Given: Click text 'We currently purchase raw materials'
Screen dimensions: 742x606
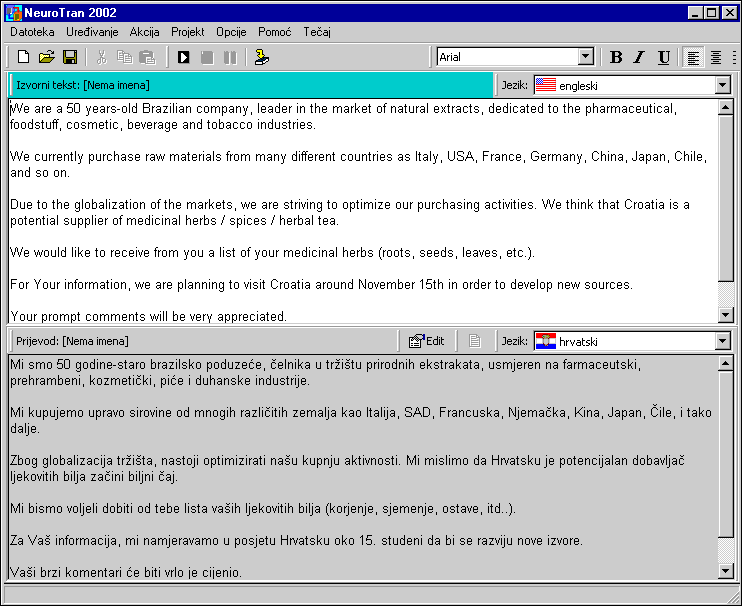Looking at the screenshot, I should pyautogui.click(x=116, y=157).
